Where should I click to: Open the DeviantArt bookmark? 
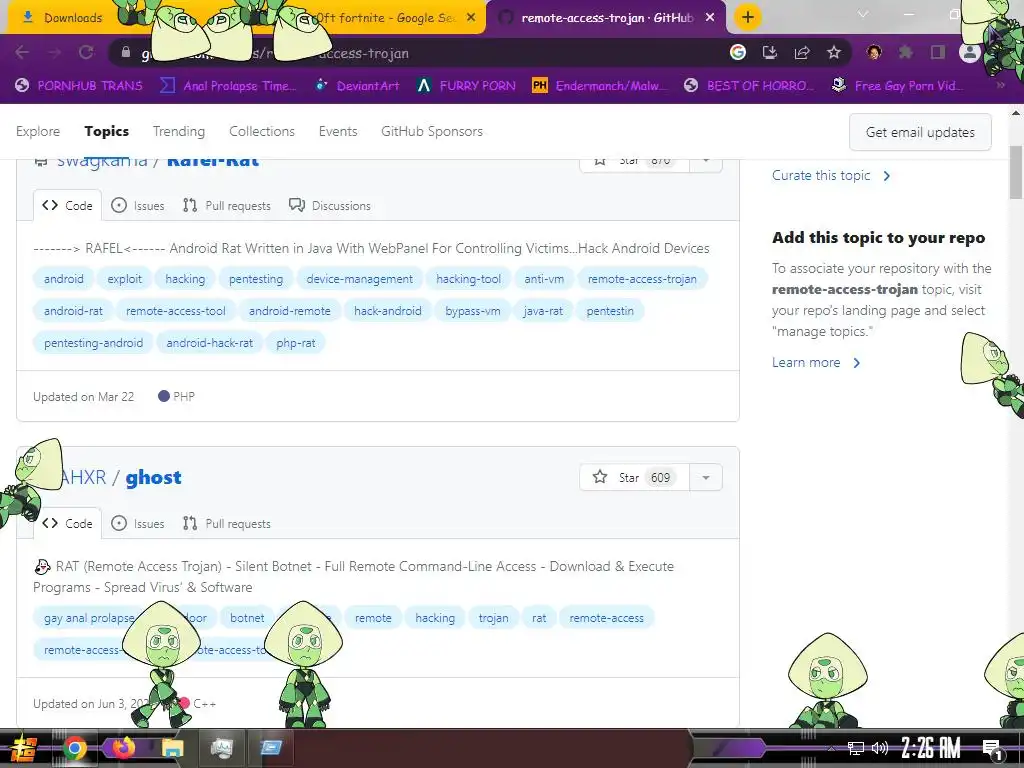tap(358, 86)
